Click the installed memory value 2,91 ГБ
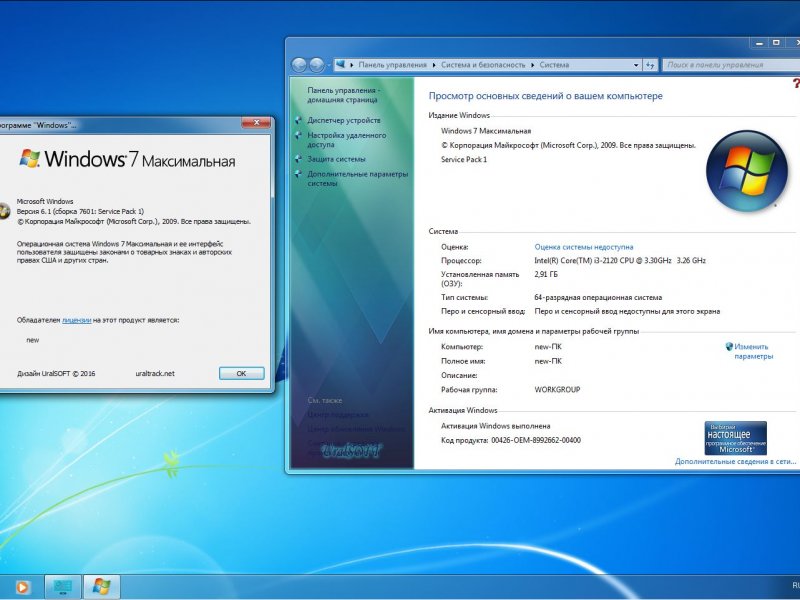800x600 pixels. (546, 274)
